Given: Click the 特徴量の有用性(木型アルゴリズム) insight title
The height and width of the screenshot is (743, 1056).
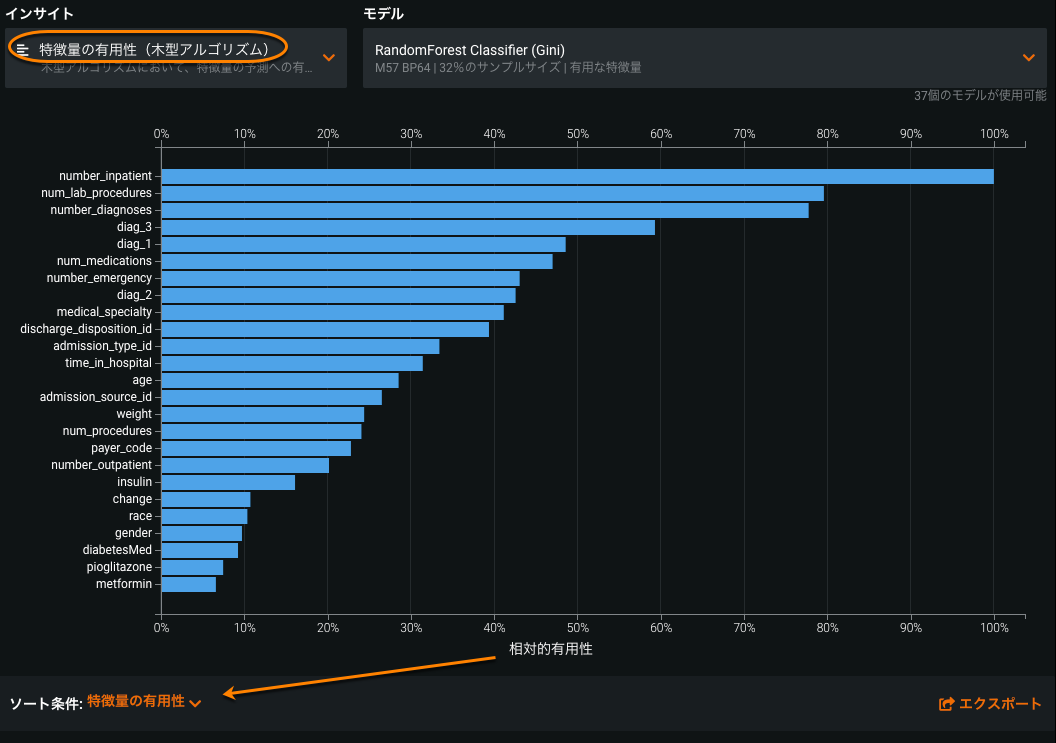Looking at the screenshot, I should (x=155, y=49).
